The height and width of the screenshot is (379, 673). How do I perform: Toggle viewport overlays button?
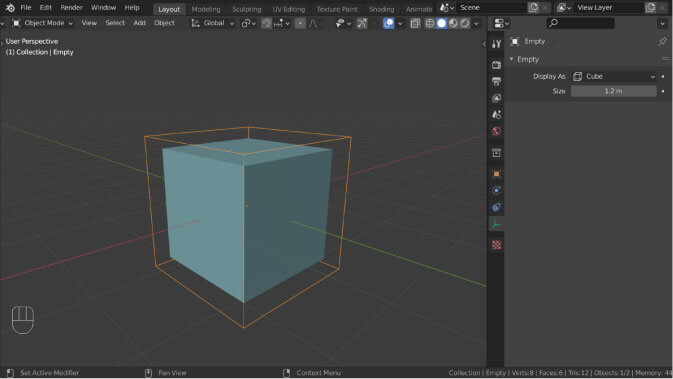(388, 23)
